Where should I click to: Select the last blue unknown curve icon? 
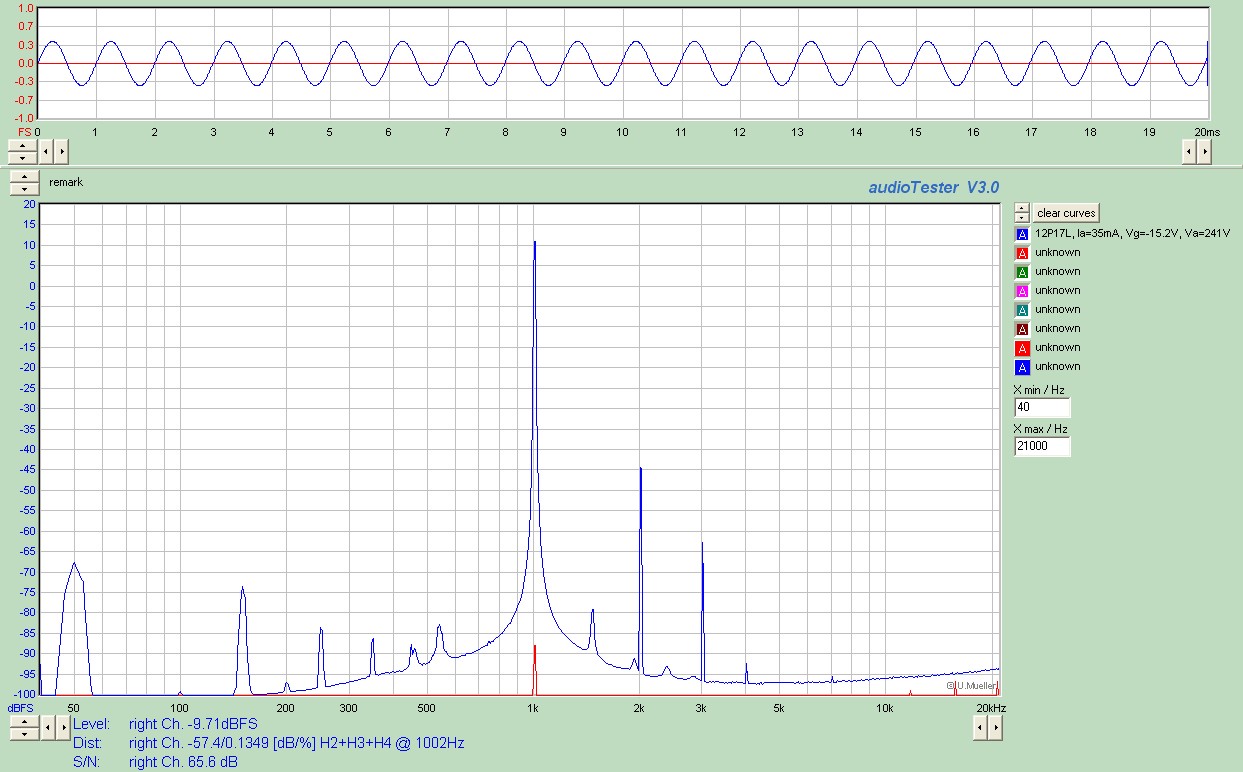(1022, 367)
